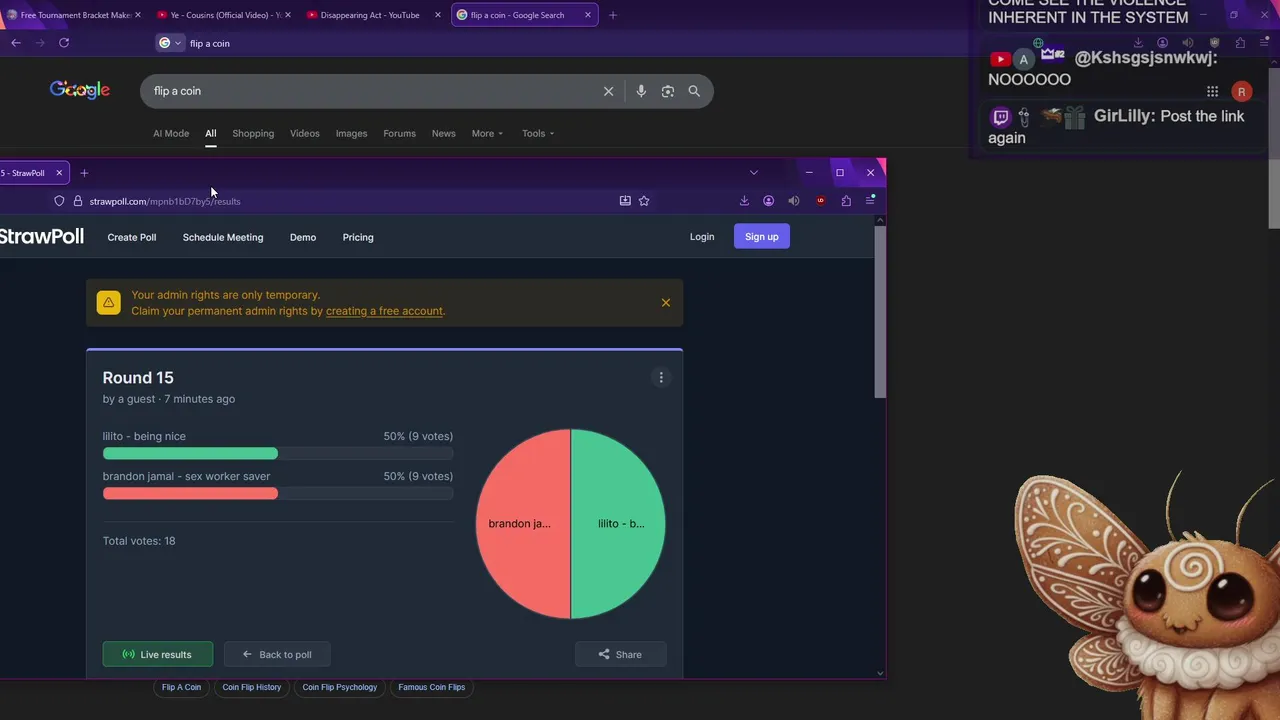
Task: Click the Google logo
Action: point(80,90)
